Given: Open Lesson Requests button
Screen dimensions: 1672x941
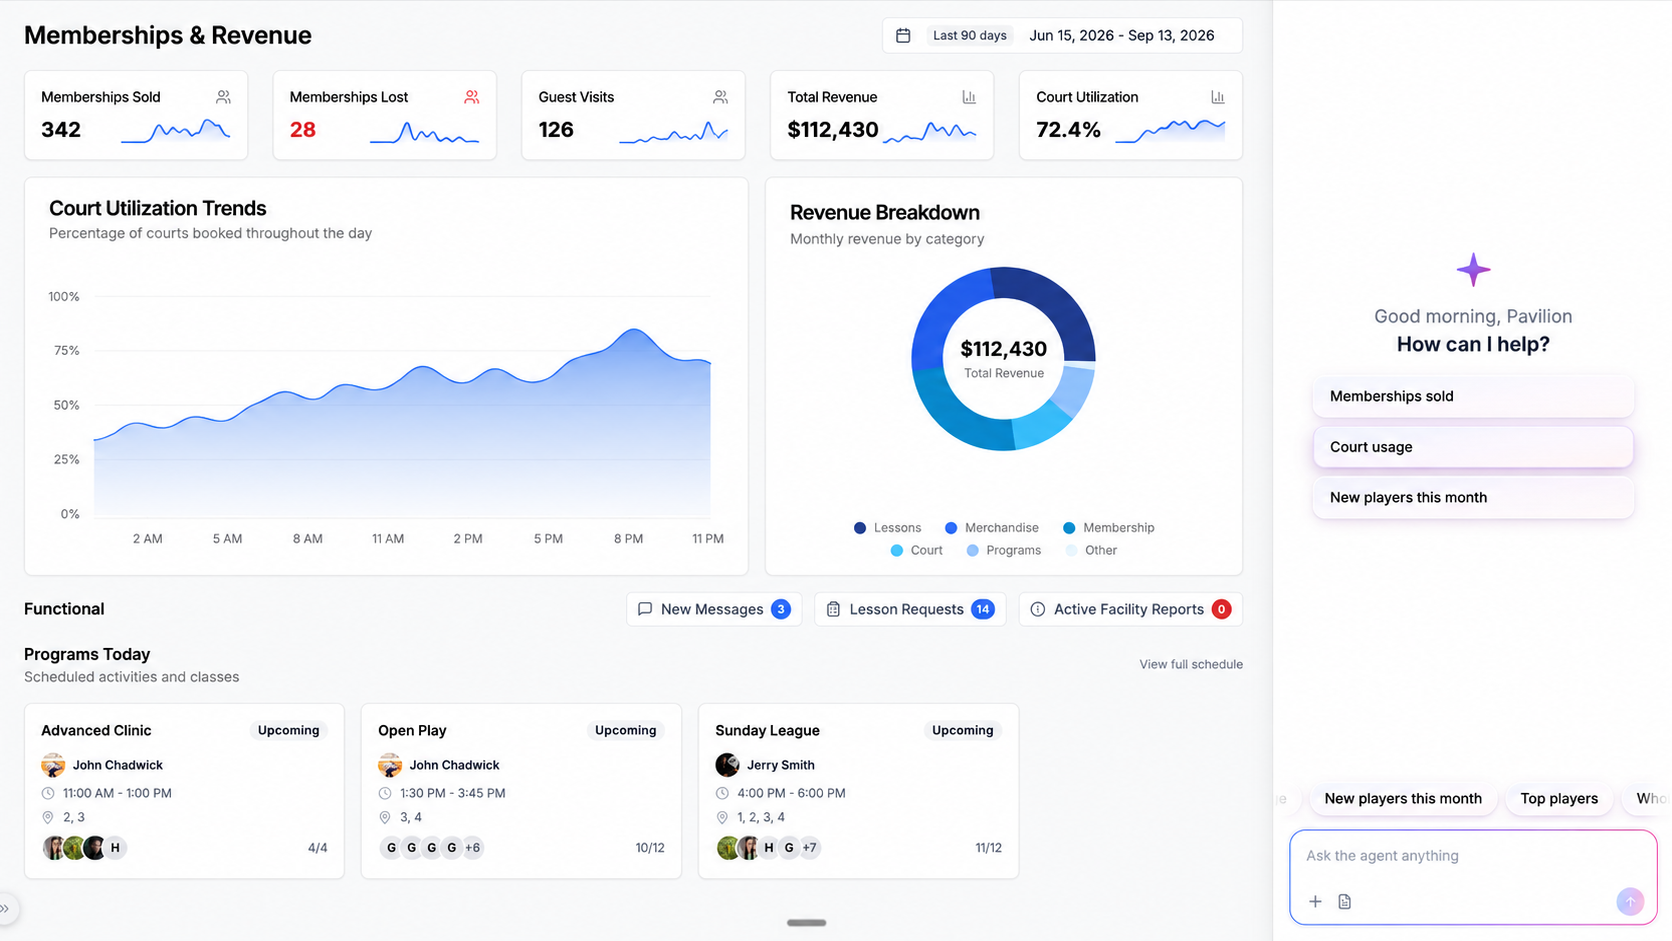Looking at the screenshot, I should [x=910, y=609].
